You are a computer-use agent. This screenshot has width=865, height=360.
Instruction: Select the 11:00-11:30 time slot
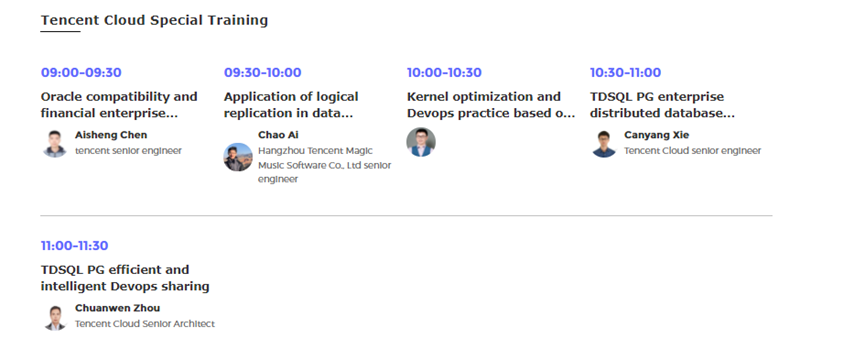(74, 245)
